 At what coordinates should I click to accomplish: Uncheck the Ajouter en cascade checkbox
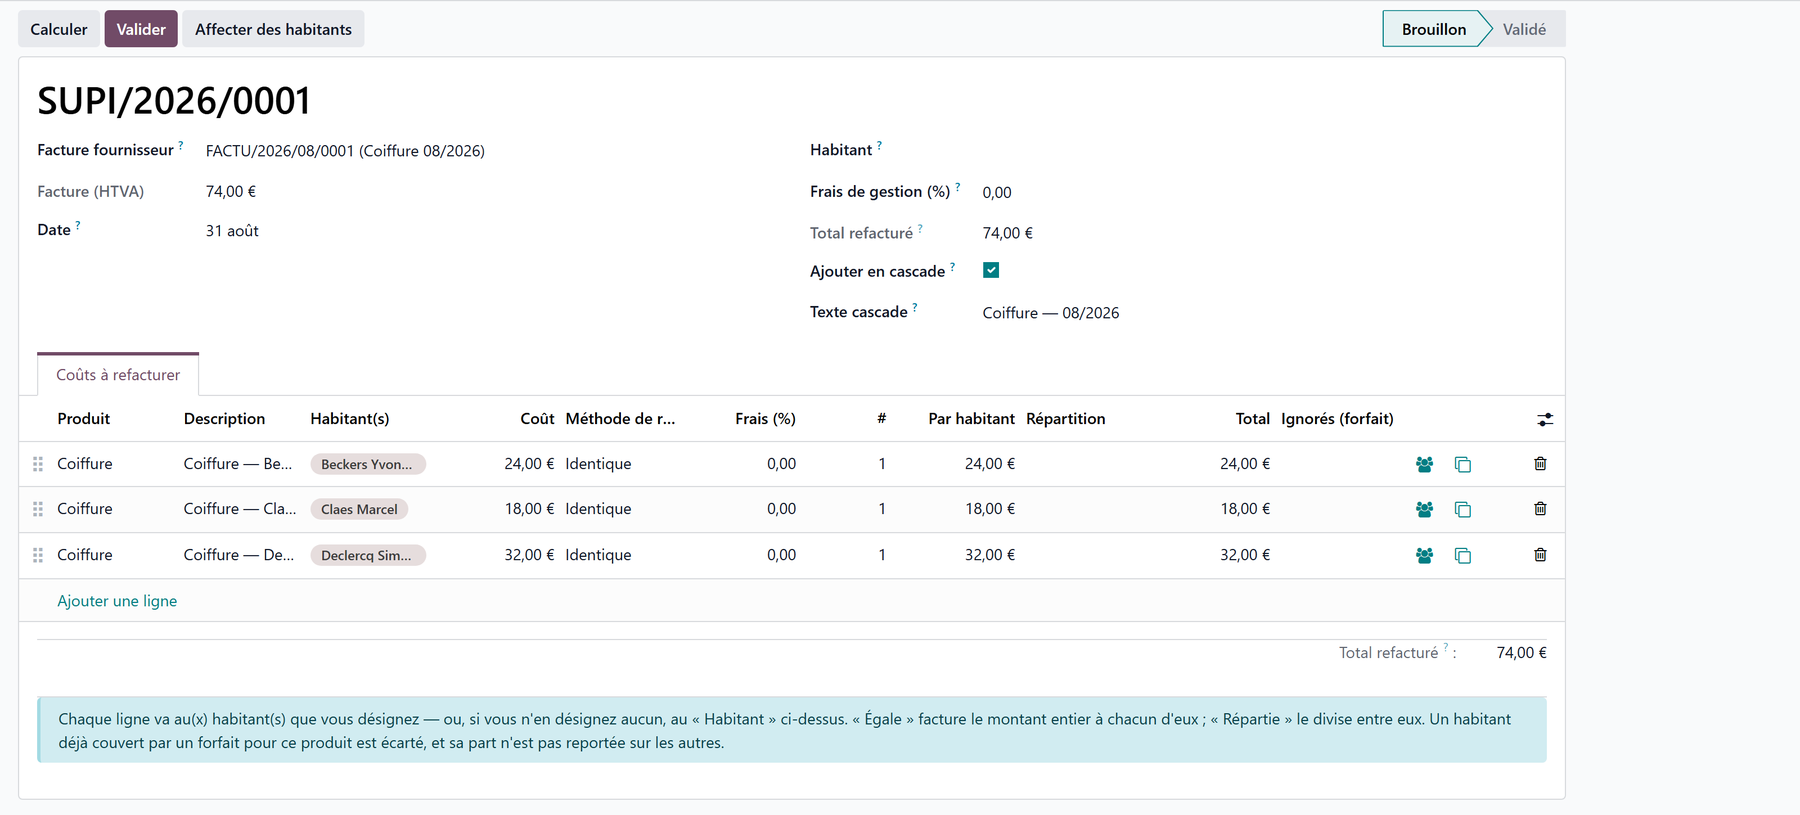point(991,270)
